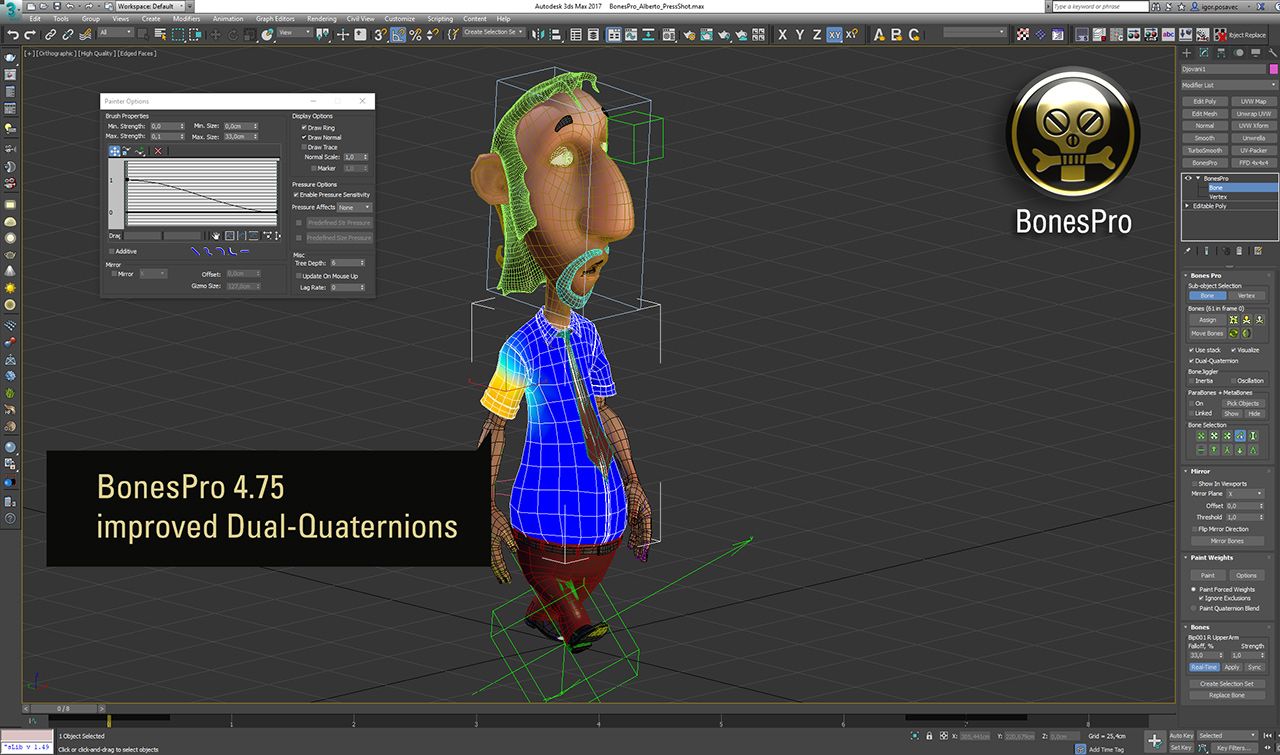Toggle the Angle Snap icon
The width and height of the screenshot is (1280, 755).
tap(398, 34)
